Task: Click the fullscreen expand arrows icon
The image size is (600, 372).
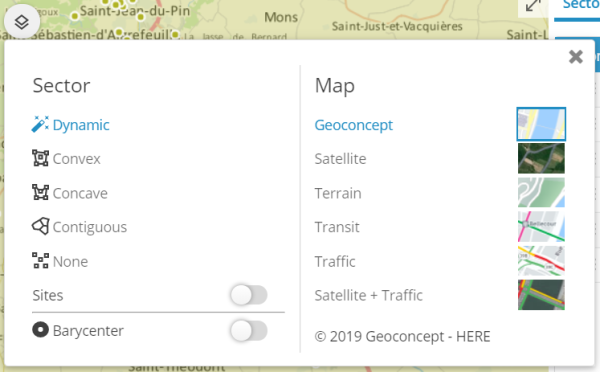Action: click(533, 5)
